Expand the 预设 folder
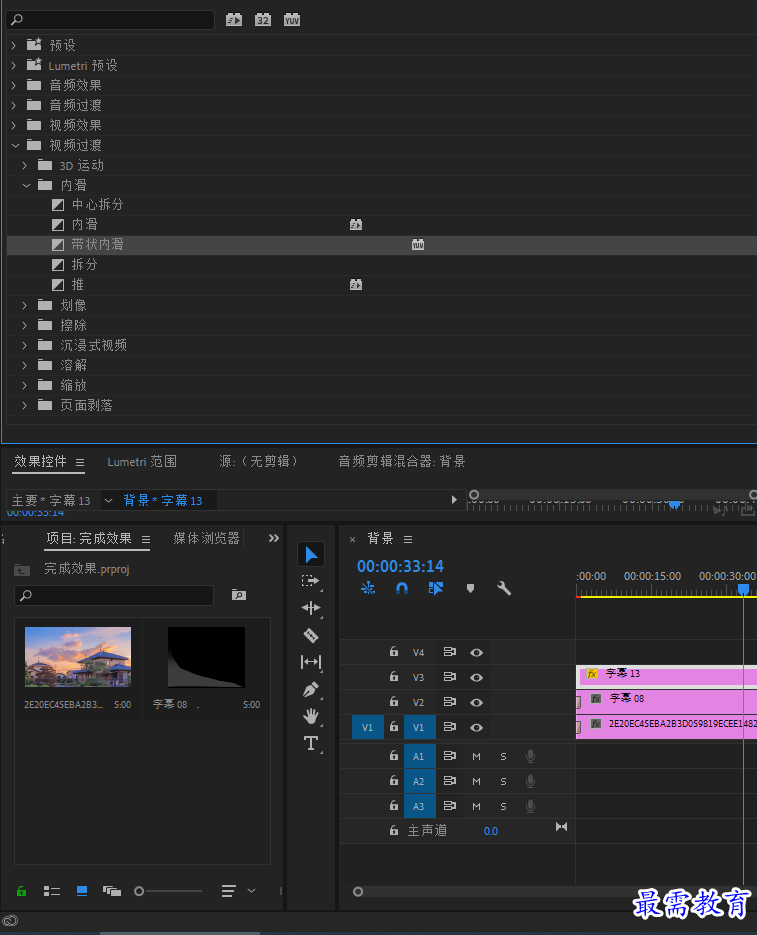 tap(14, 45)
